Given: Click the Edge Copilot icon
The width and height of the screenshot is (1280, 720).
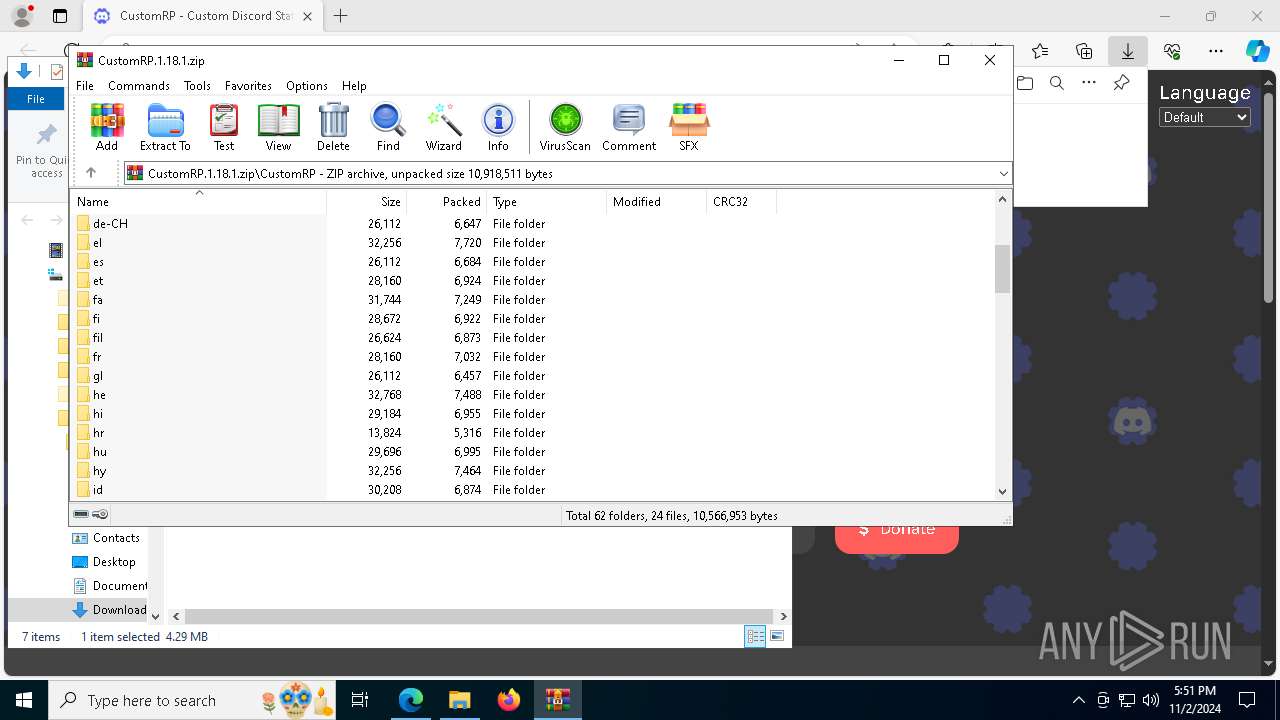Looking at the screenshot, I should pyautogui.click(x=1257, y=51).
